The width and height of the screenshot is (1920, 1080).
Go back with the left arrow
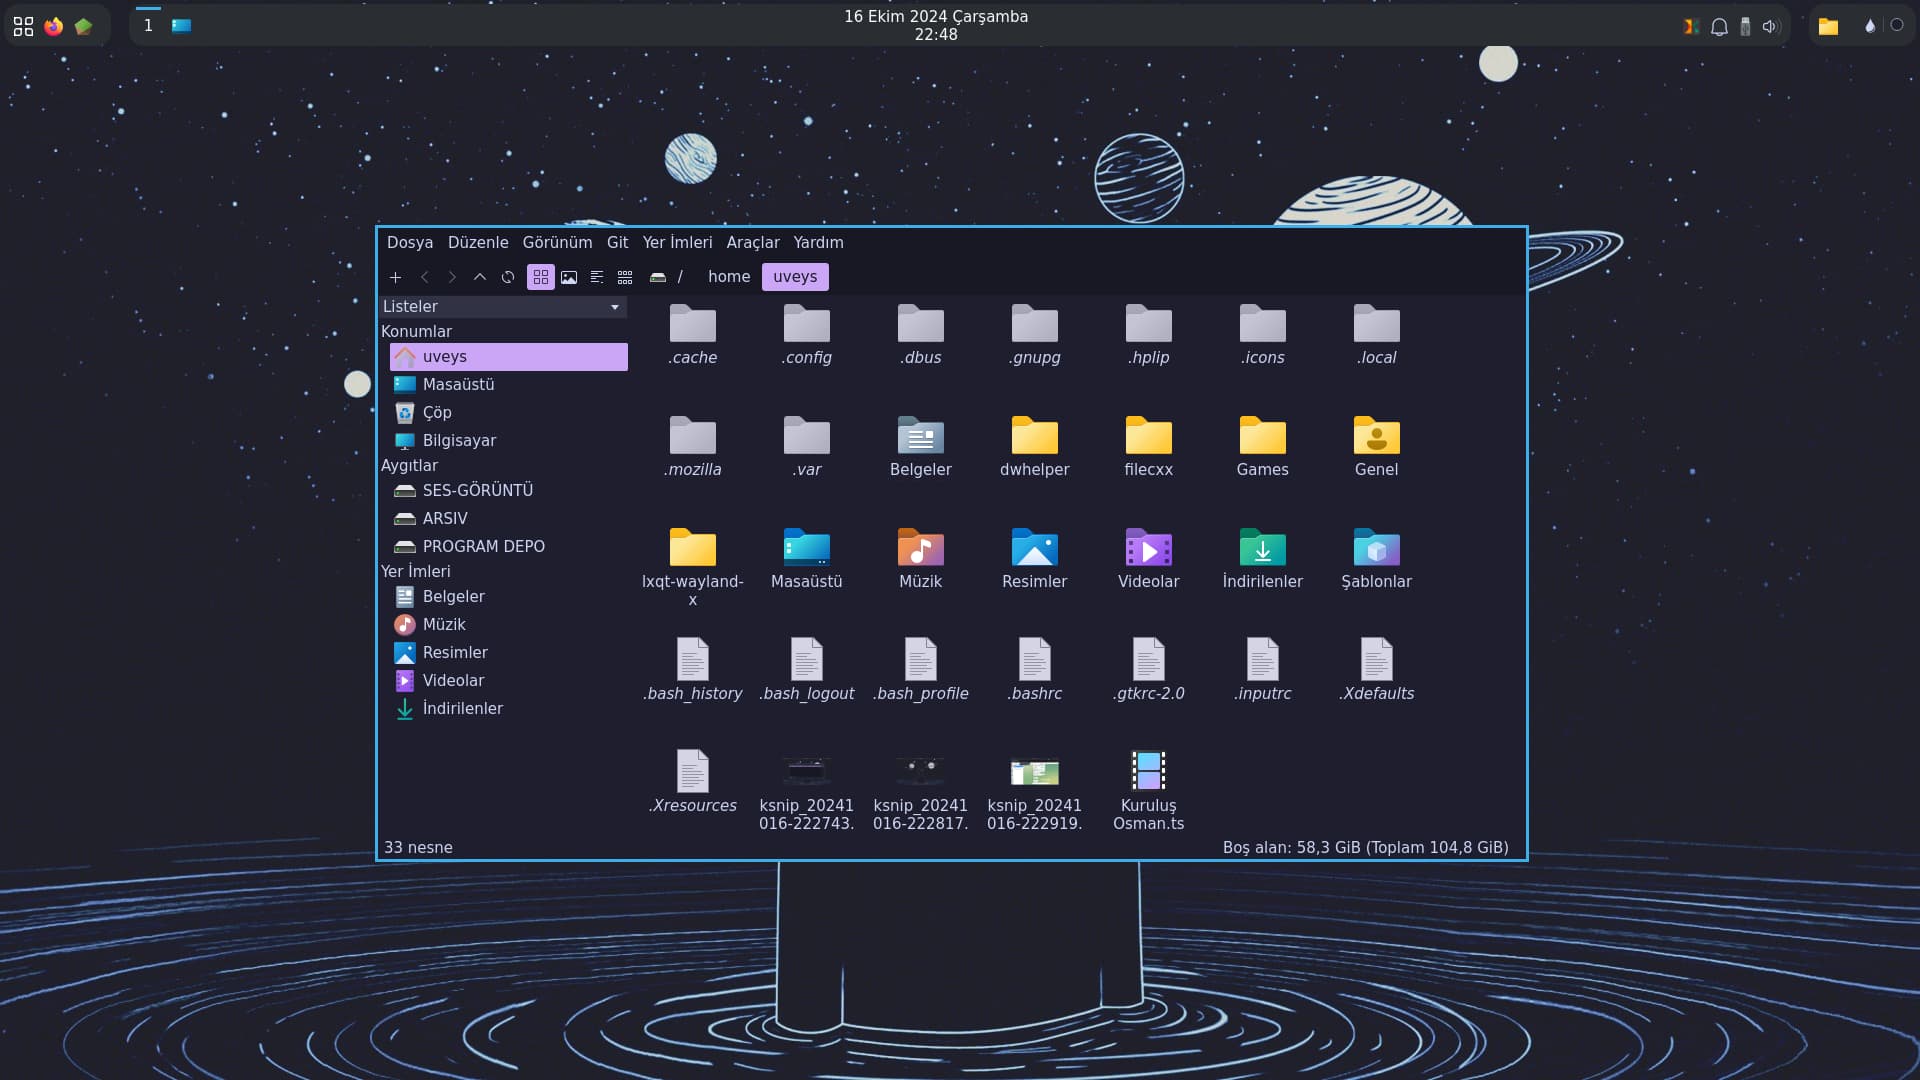tap(424, 277)
